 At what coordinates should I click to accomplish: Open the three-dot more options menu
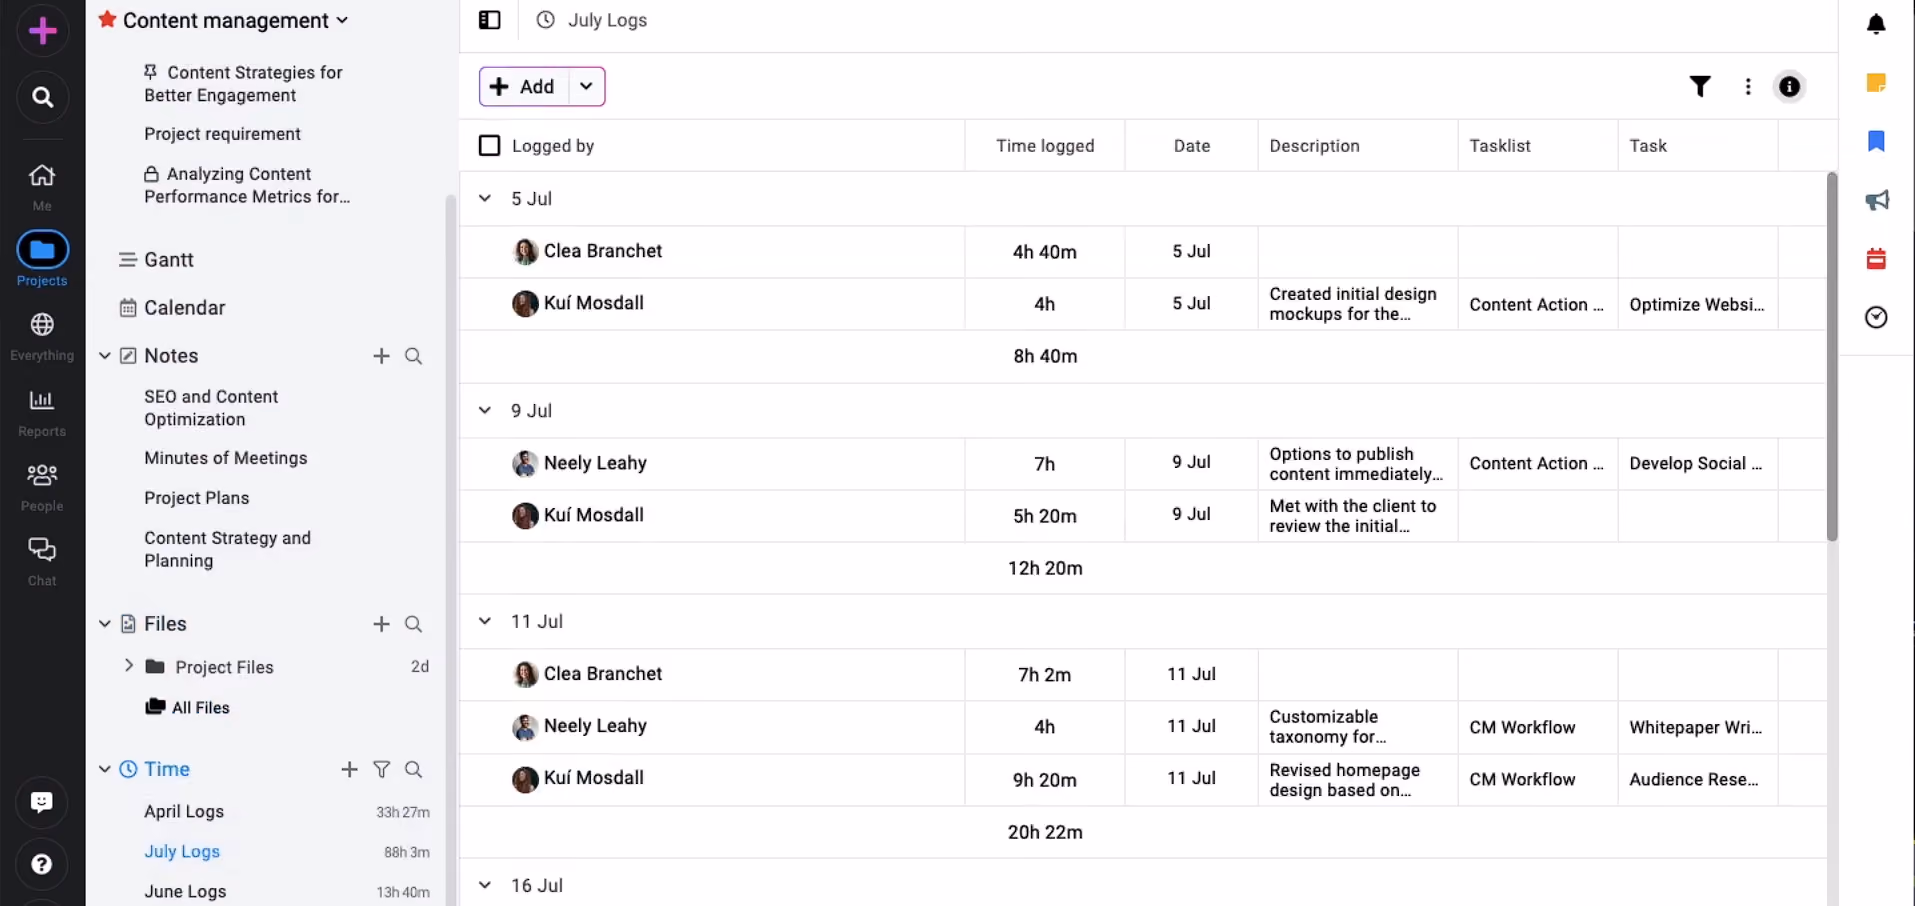click(1747, 86)
